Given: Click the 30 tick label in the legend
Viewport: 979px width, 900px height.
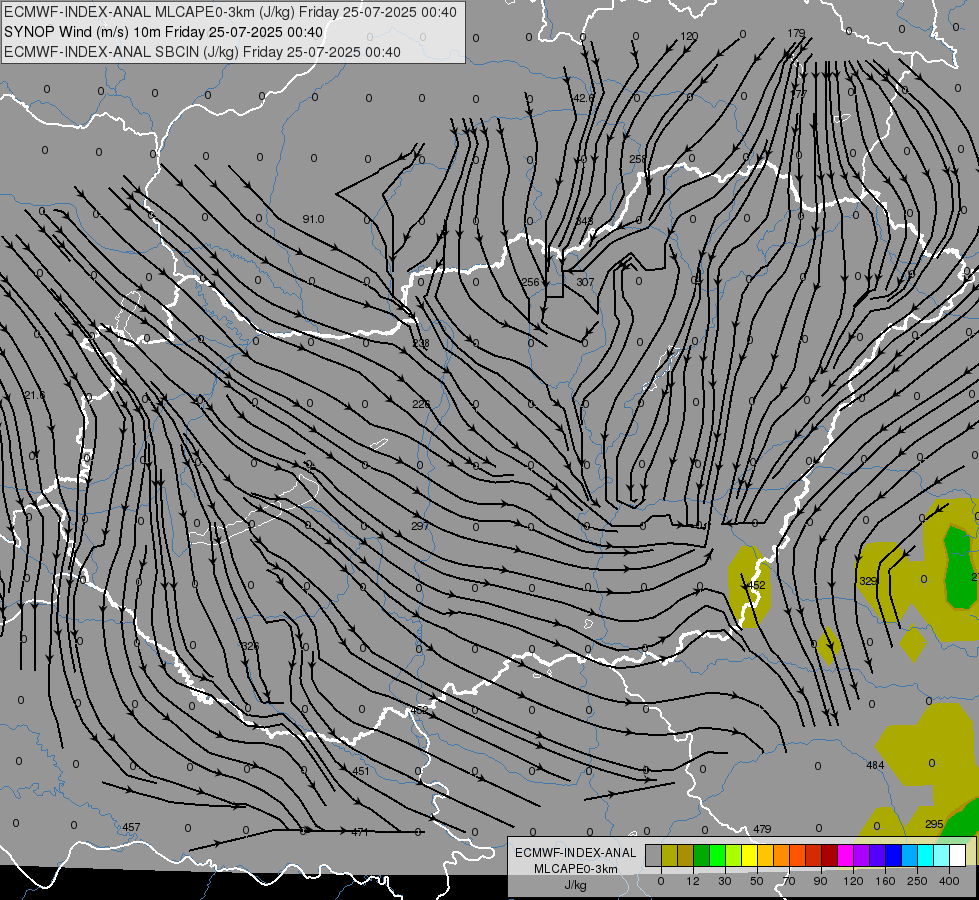Looking at the screenshot, I should click(725, 881).
